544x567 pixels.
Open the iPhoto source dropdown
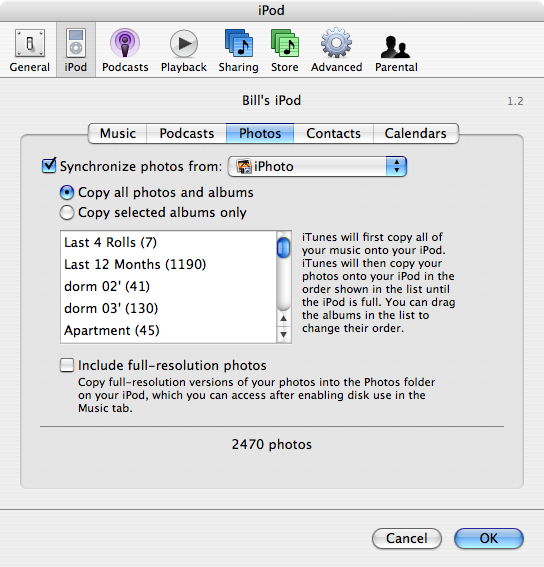pyautogui.click(x=317, y=167)
